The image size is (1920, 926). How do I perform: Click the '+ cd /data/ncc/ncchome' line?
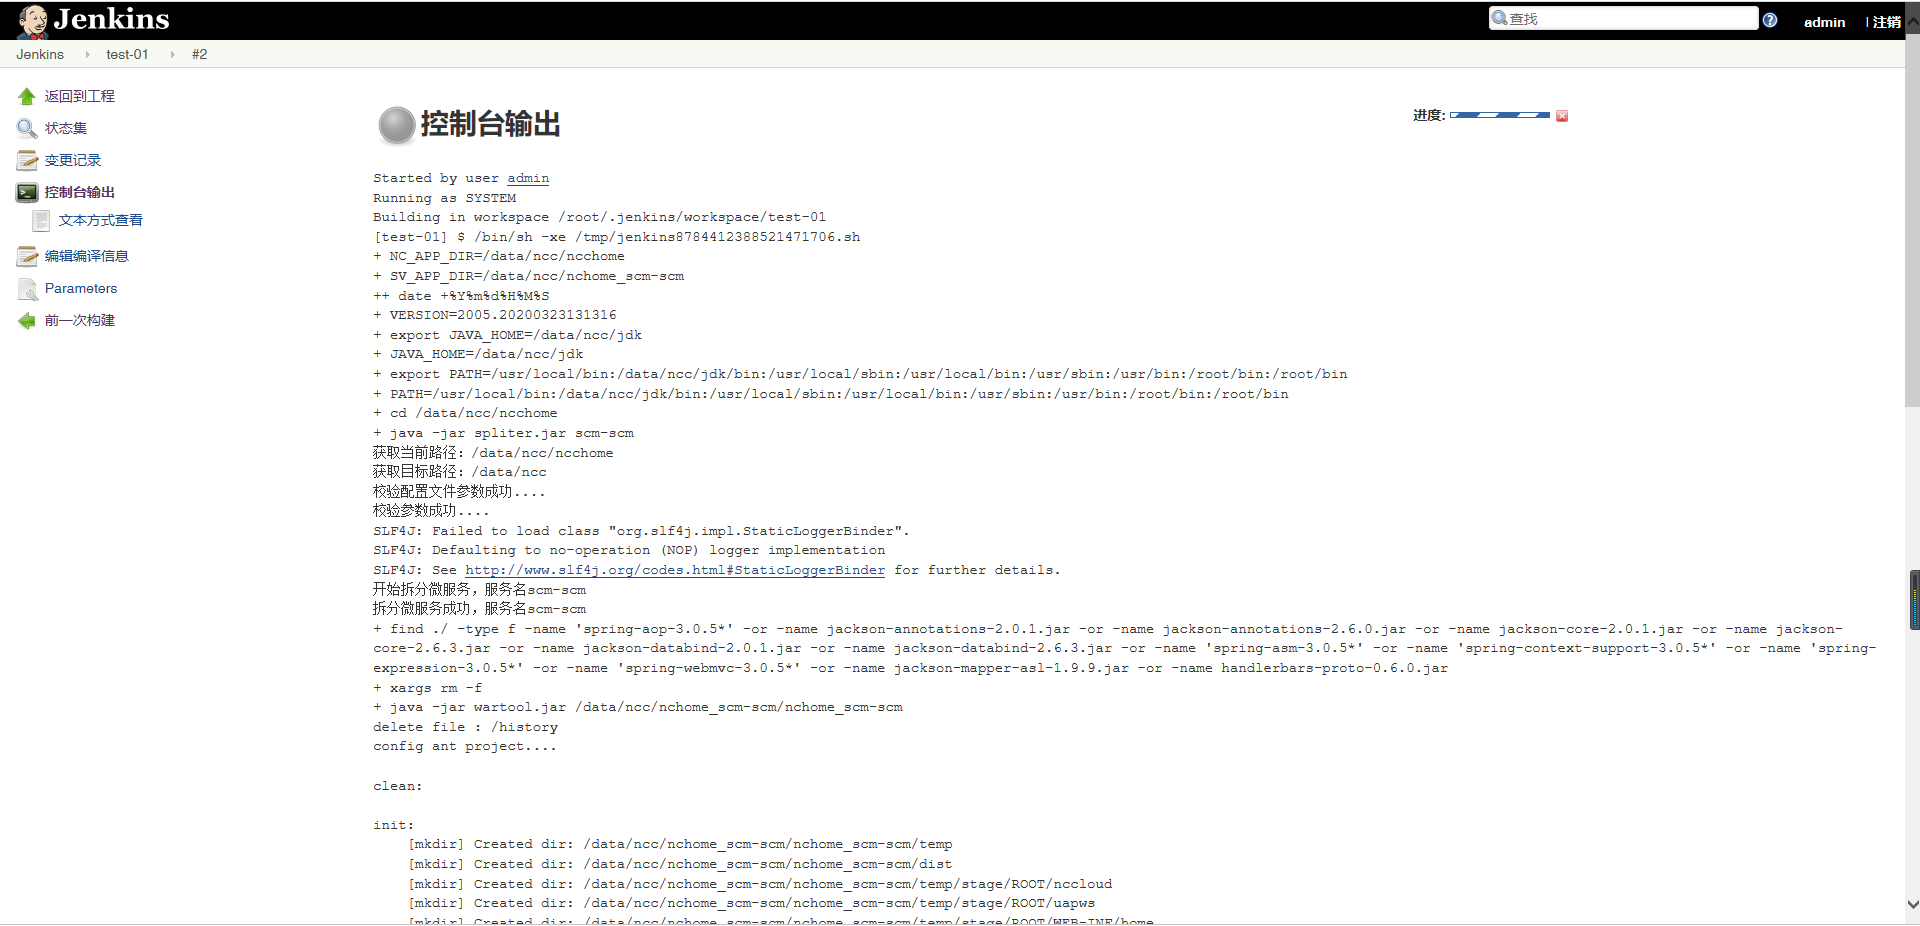pos(465,413)
